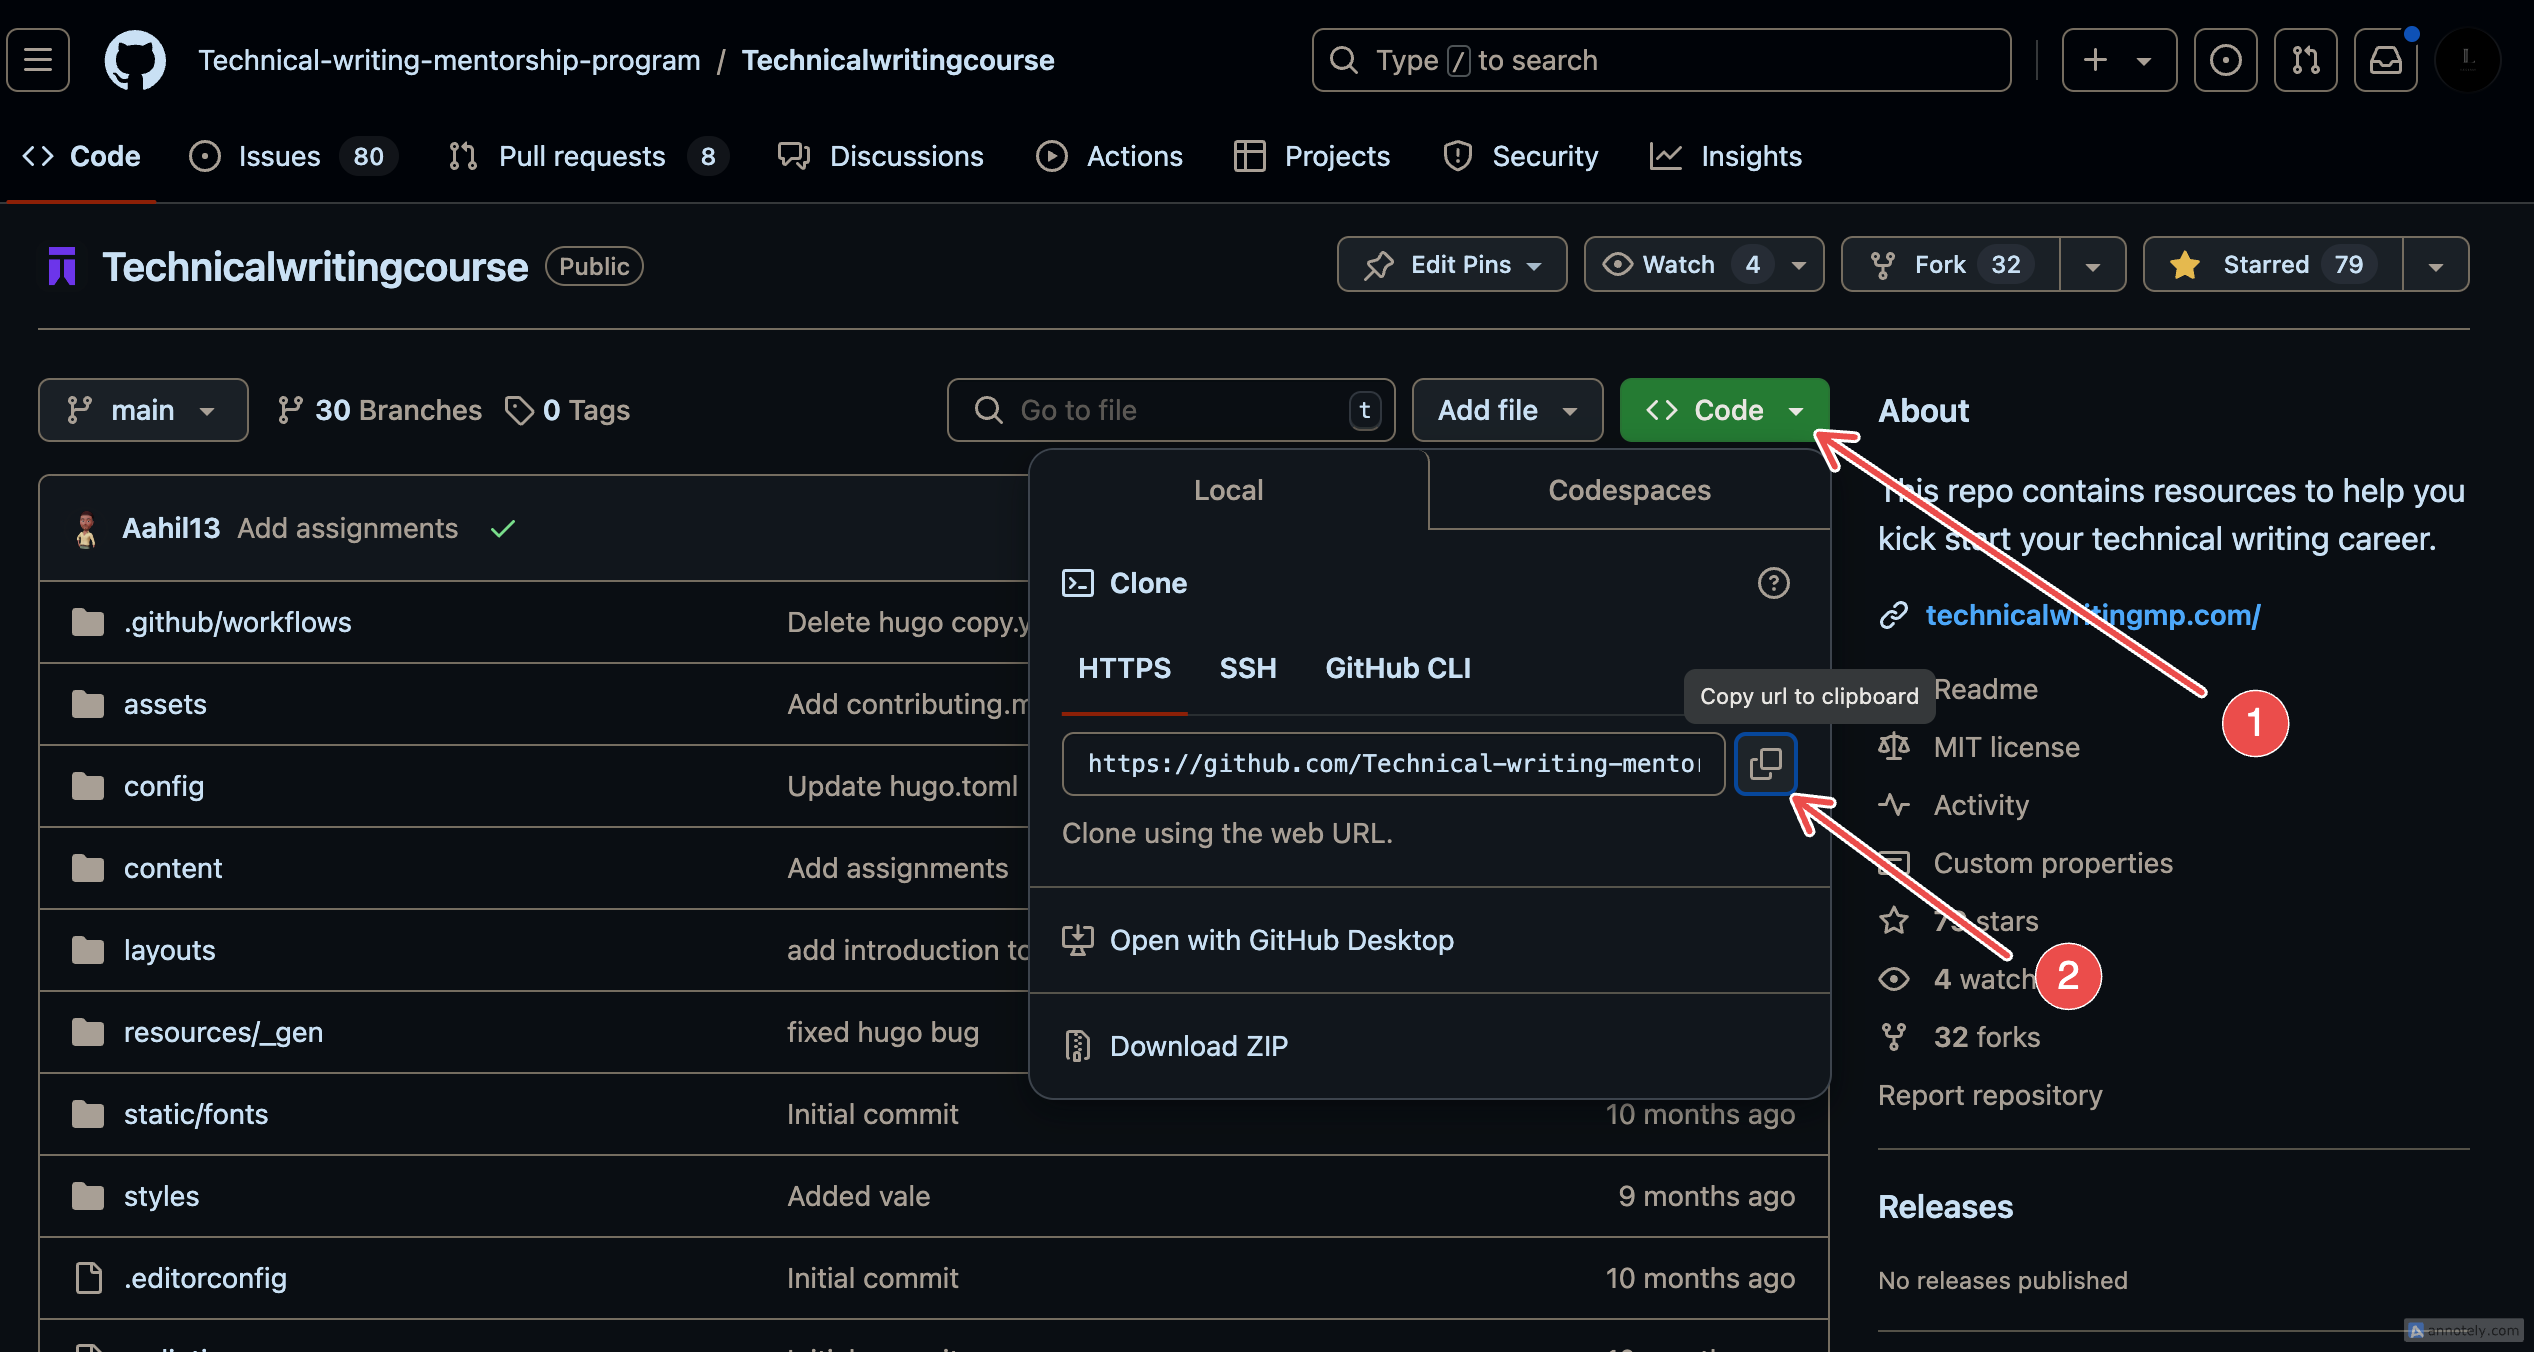The width and height of the screenshot is (2534, 1352).
Task: Open the notifications inbox icon
Action: pos(2385,60)
